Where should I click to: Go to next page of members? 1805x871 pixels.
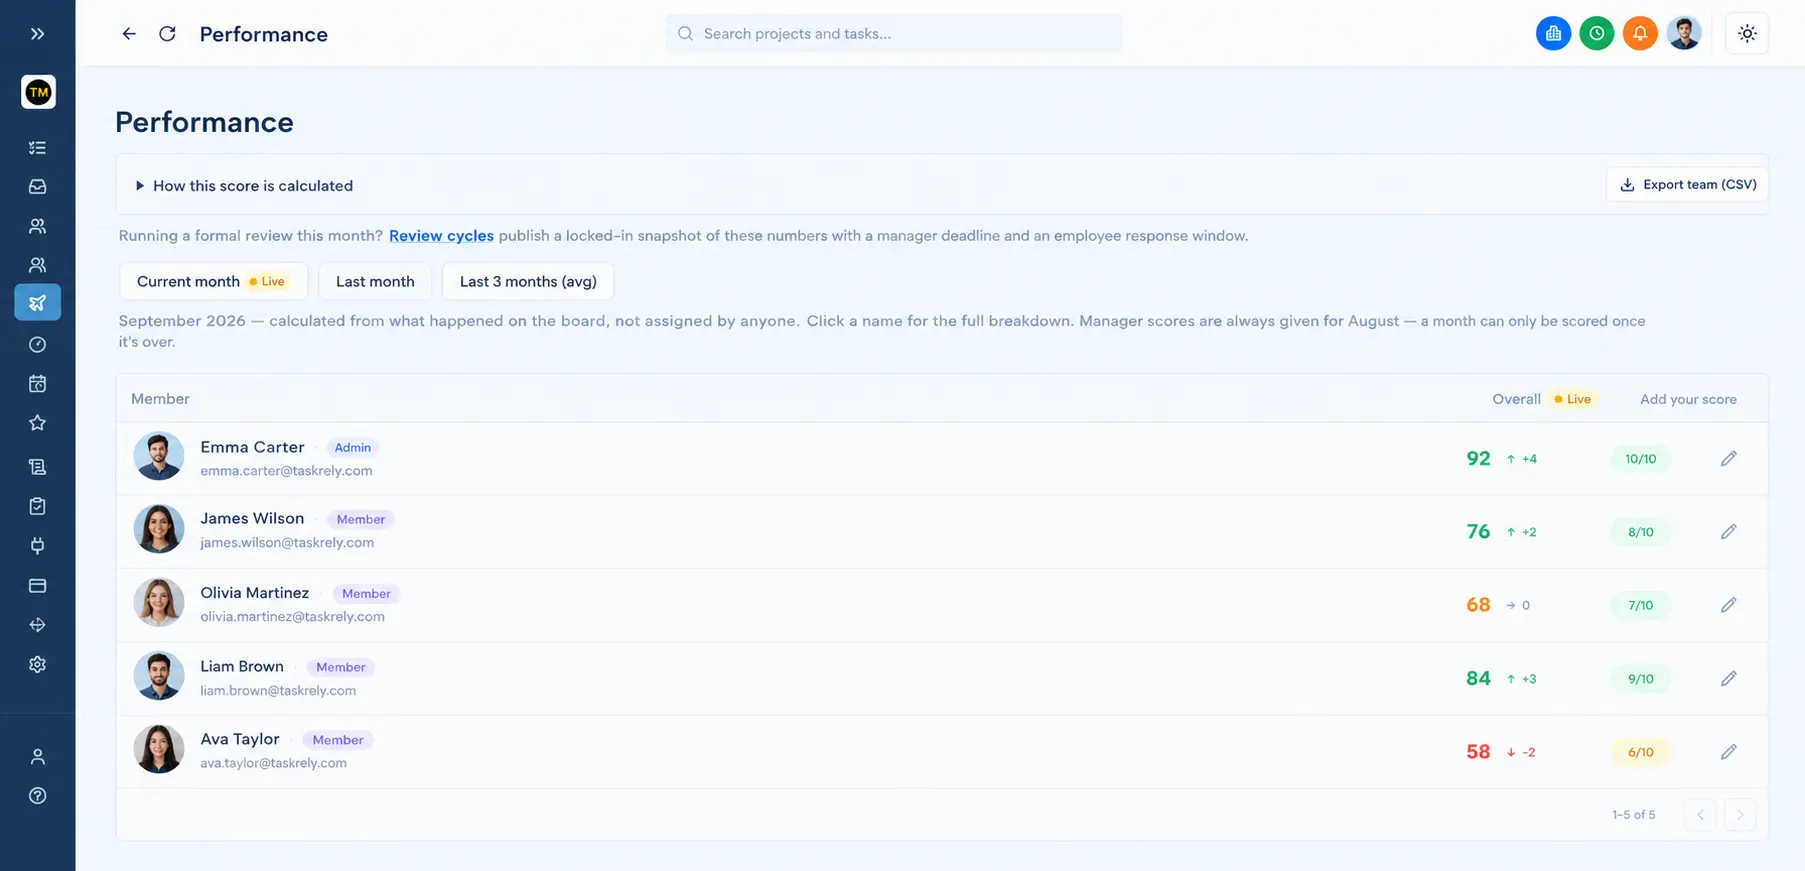(1740, 815)
